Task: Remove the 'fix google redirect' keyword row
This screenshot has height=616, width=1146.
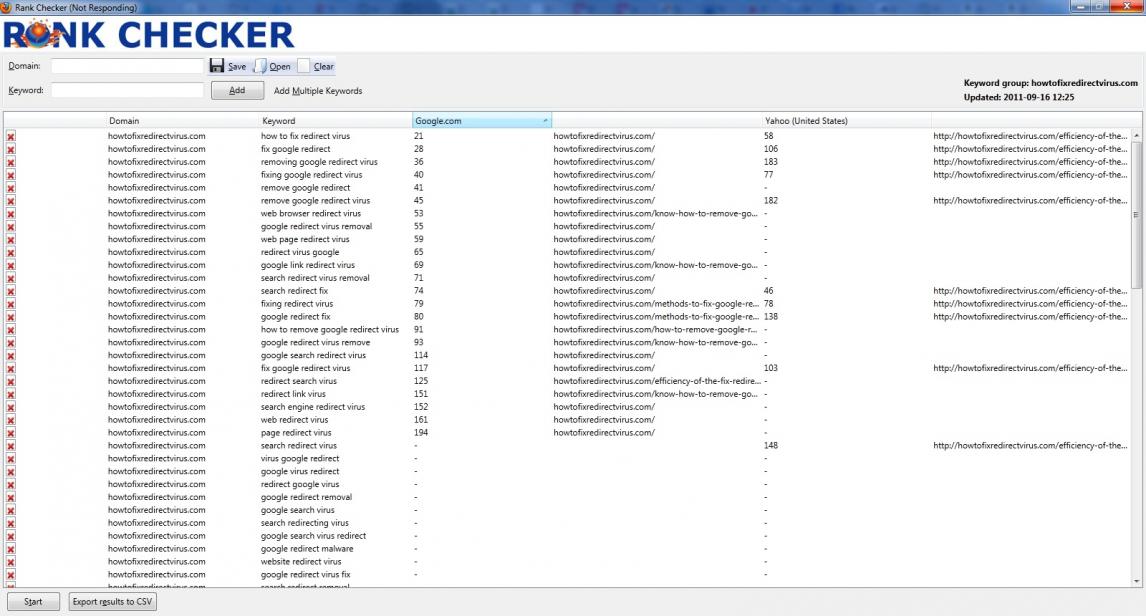Action: (x=11, y=149)
